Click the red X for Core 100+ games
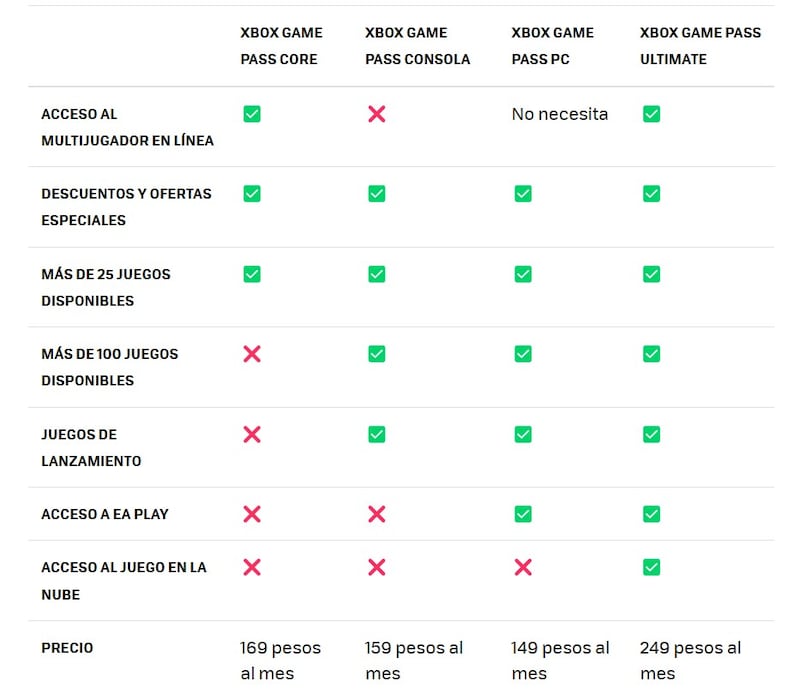This screenshot has width=800, height=694. click(252, 354)
